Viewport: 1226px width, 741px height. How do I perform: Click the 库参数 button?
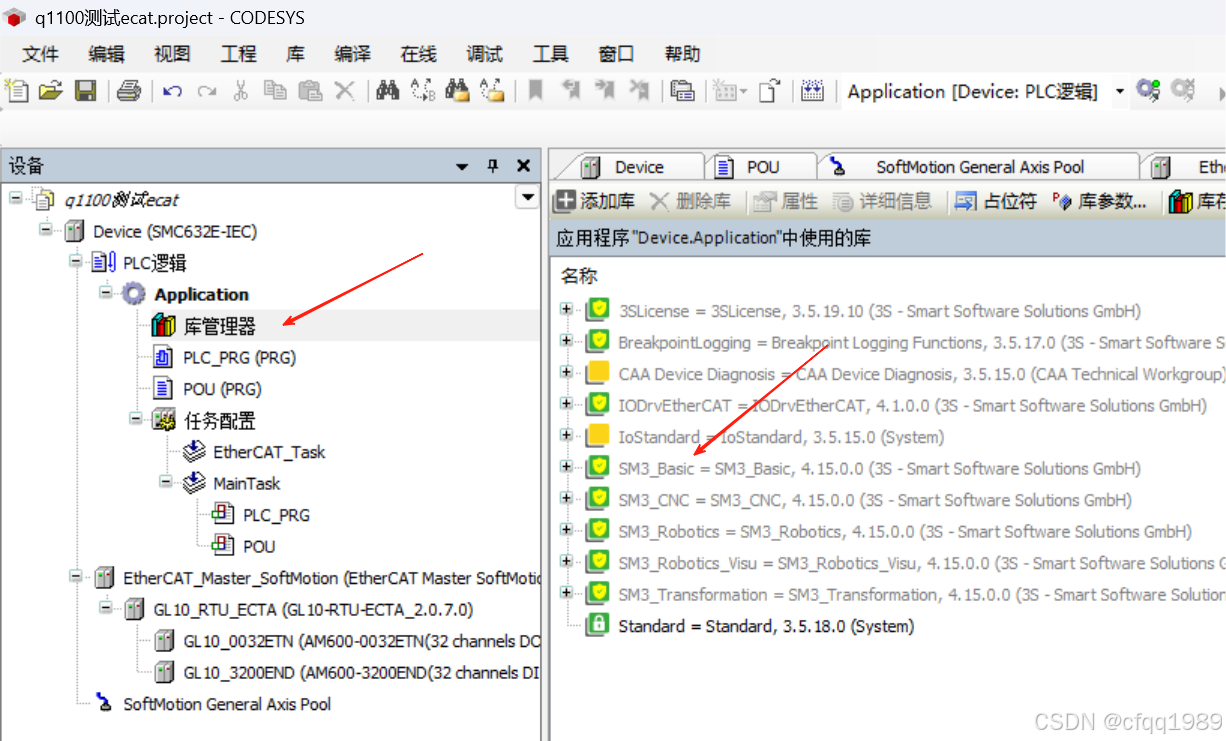[x=1100, y=202]
